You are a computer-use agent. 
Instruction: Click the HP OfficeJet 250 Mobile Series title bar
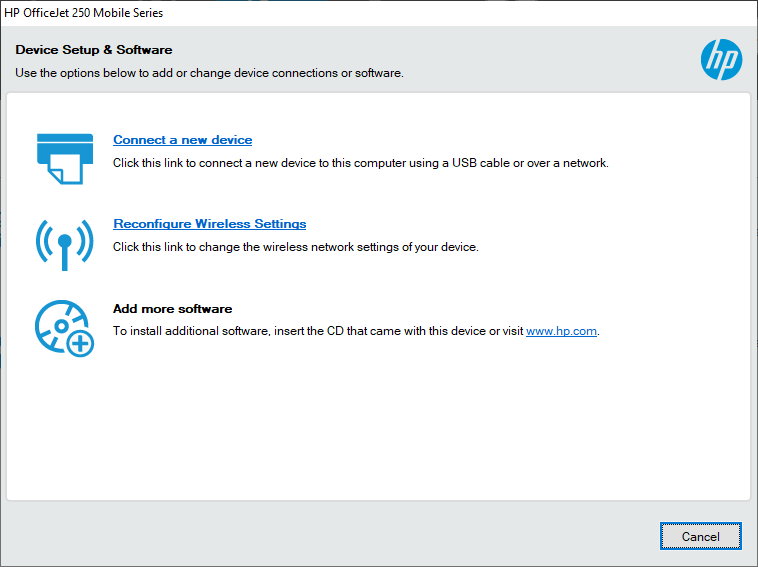[x=84, y=13]
